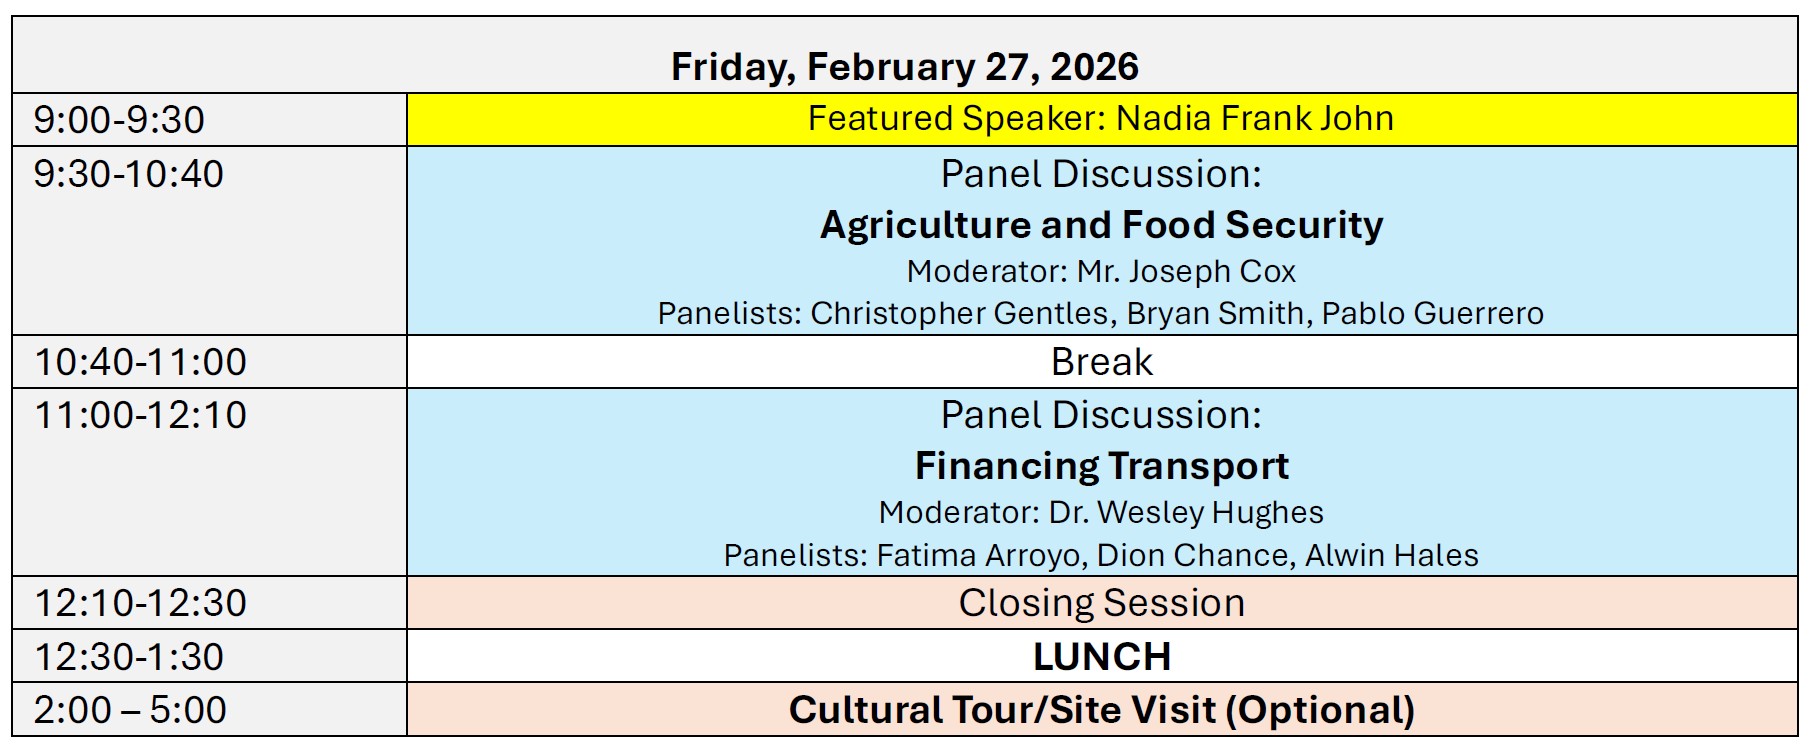
Task: Select the 12:10-12:30 time cell
Action: coord(140,603)
